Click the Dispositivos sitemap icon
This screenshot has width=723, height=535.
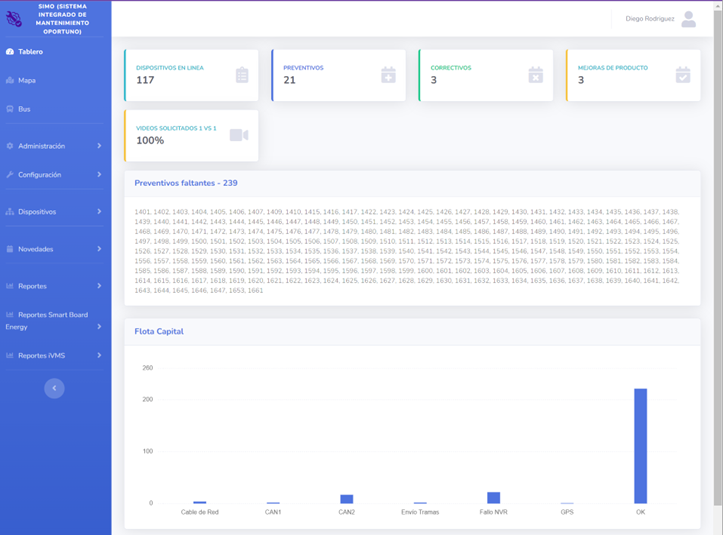point(10,212)
